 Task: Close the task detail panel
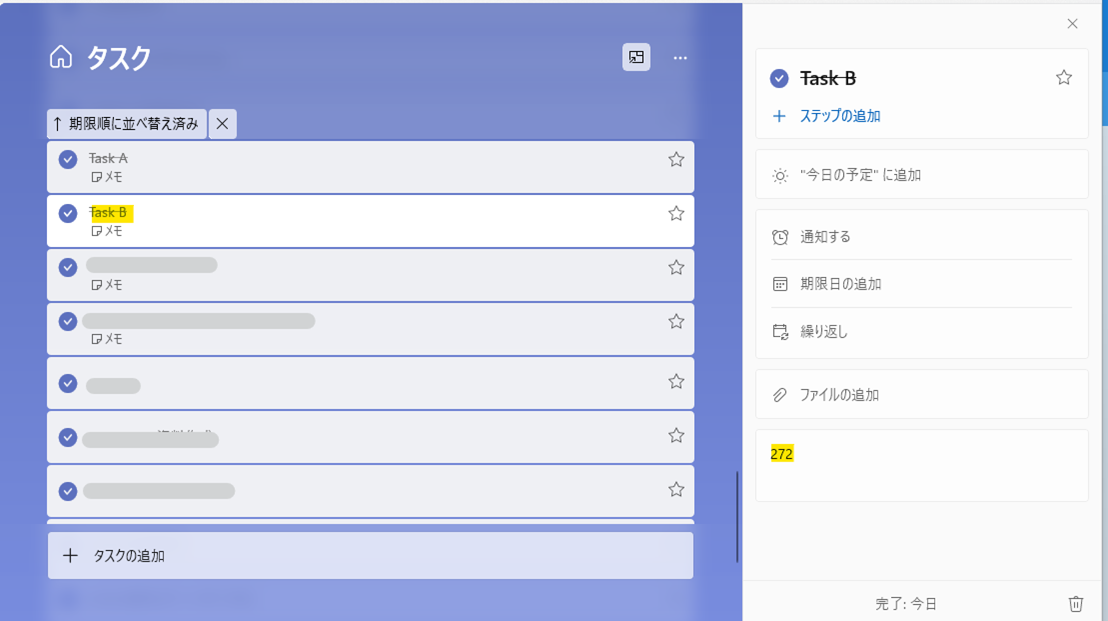click(1072, 24)
